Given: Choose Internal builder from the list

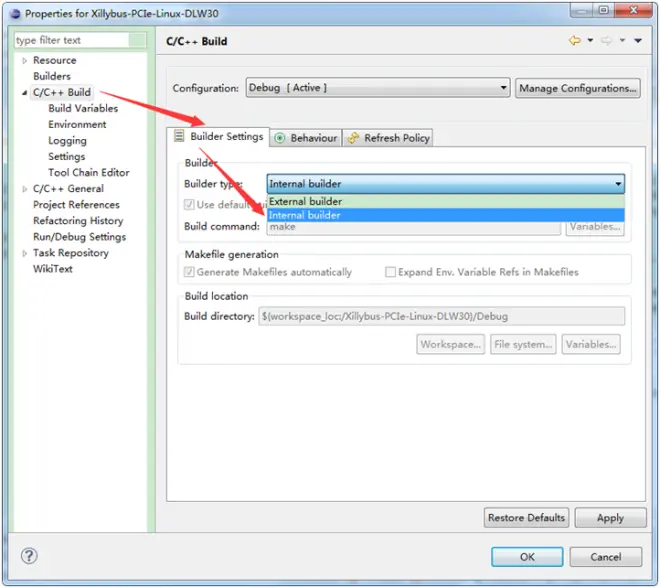Looking at the screenshot, I should [x=445, y=215].
